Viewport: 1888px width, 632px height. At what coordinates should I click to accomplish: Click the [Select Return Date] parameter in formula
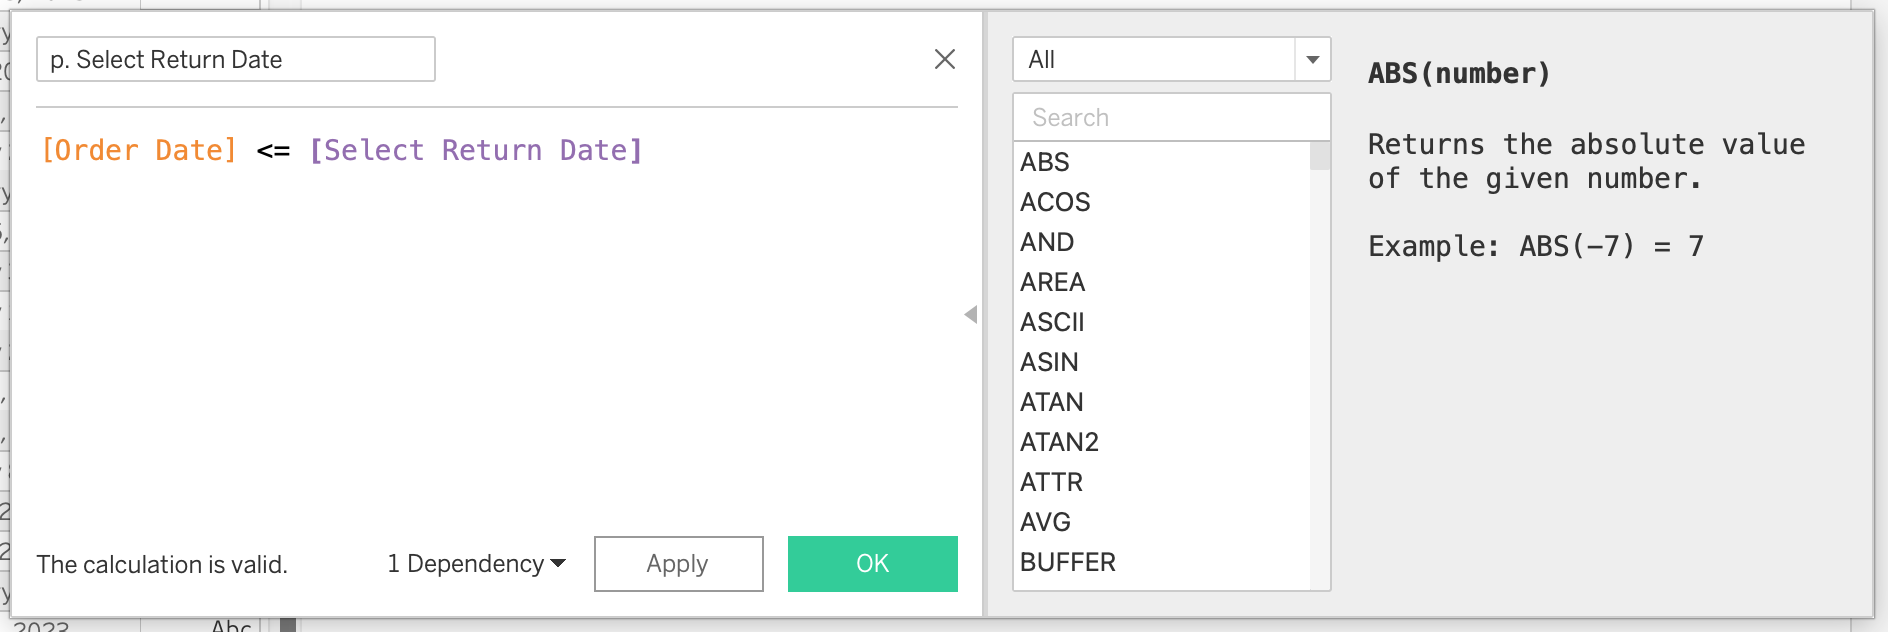click(x=476, y=150)
